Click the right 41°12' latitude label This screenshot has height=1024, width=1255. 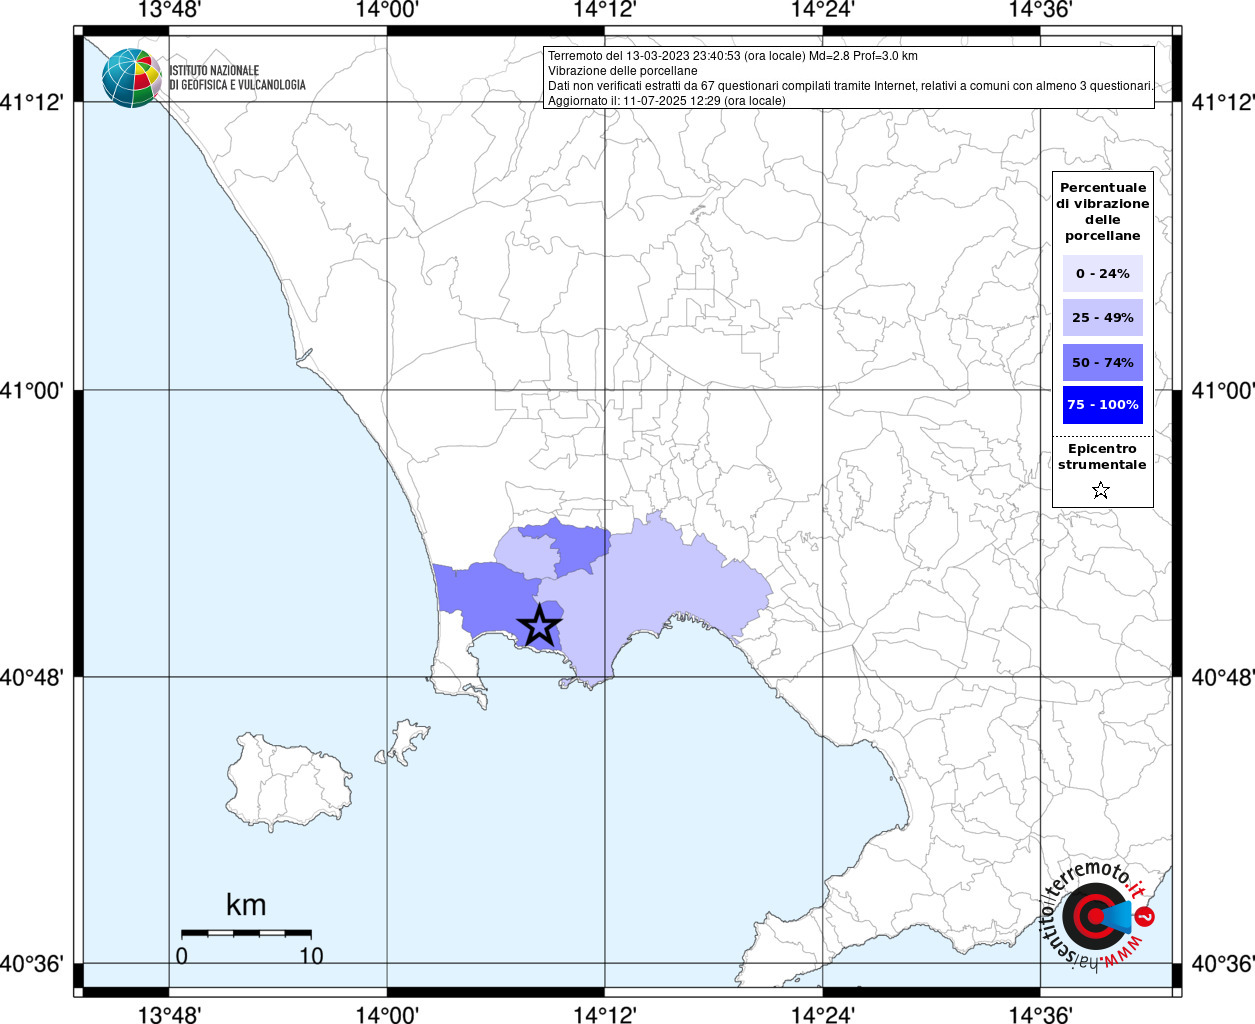(x=1222, y=102)
